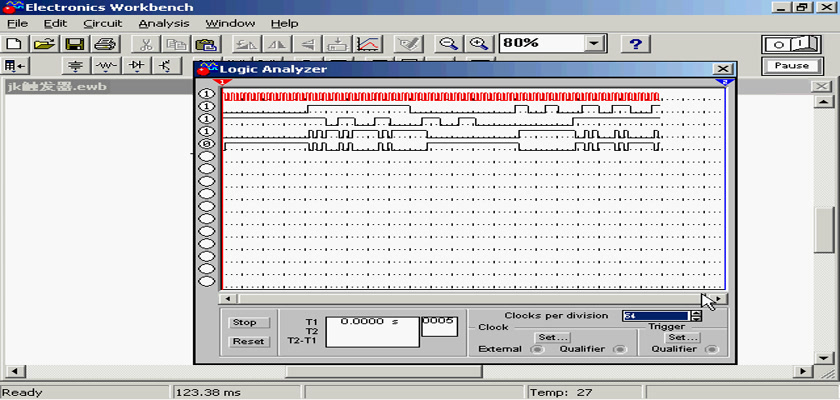Open Component Properties icon

pyautogui.click(x=409, y=44)
